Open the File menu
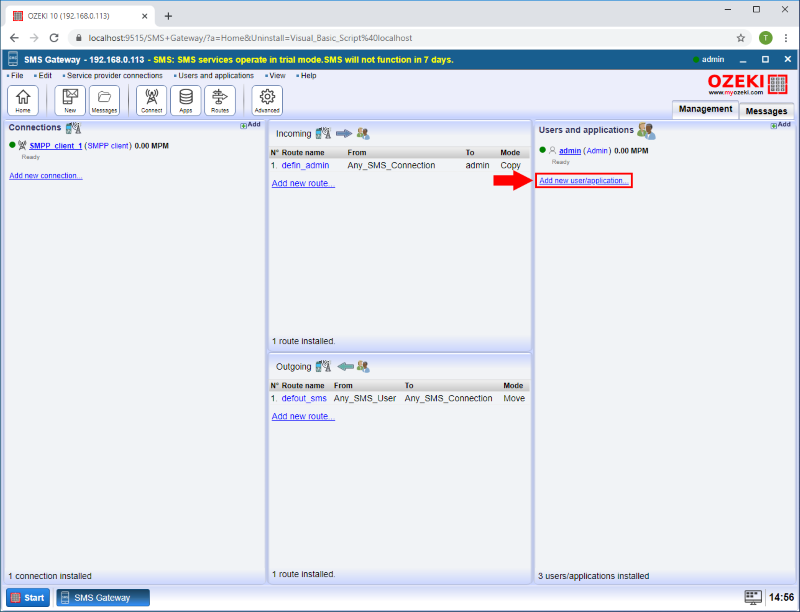The width and height of the screenshot is (800, 612). point(17,75)
